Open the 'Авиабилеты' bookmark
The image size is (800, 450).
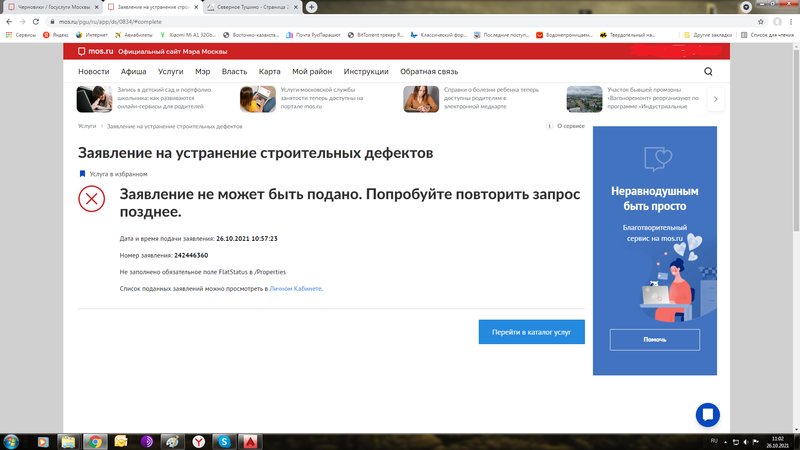tap(134, 35)
